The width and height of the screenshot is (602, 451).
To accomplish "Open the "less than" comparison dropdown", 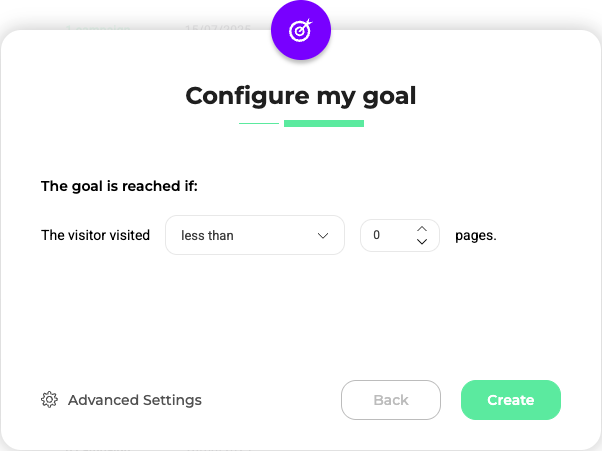I will tap(254, 236).
